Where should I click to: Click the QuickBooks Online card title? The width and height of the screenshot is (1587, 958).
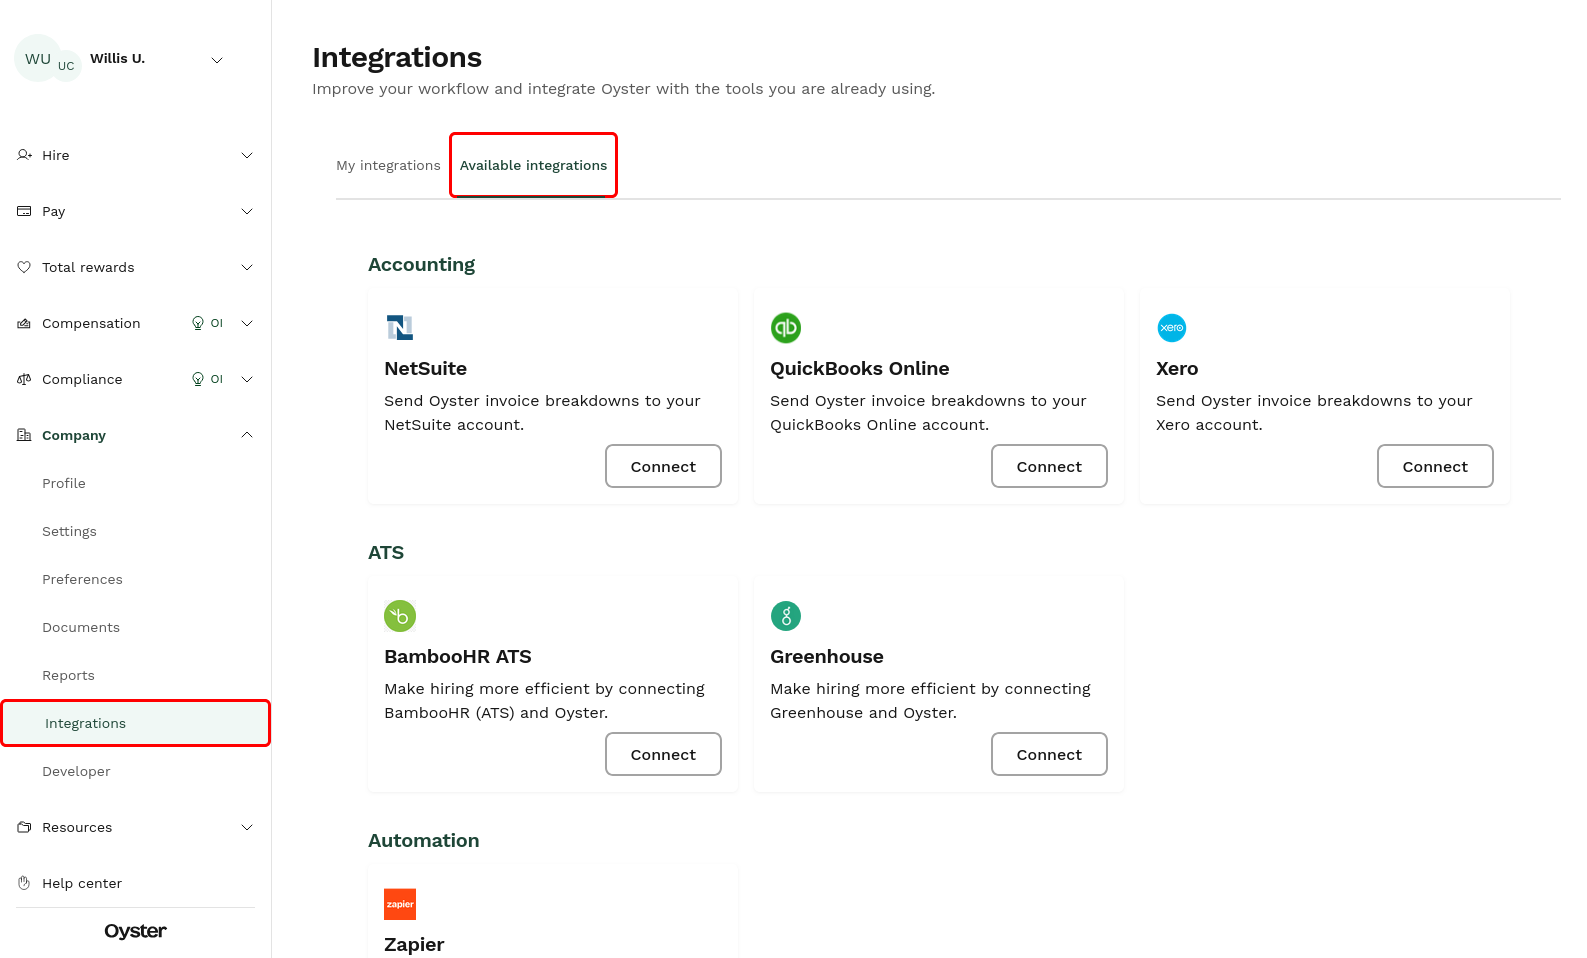pos(859,368)
